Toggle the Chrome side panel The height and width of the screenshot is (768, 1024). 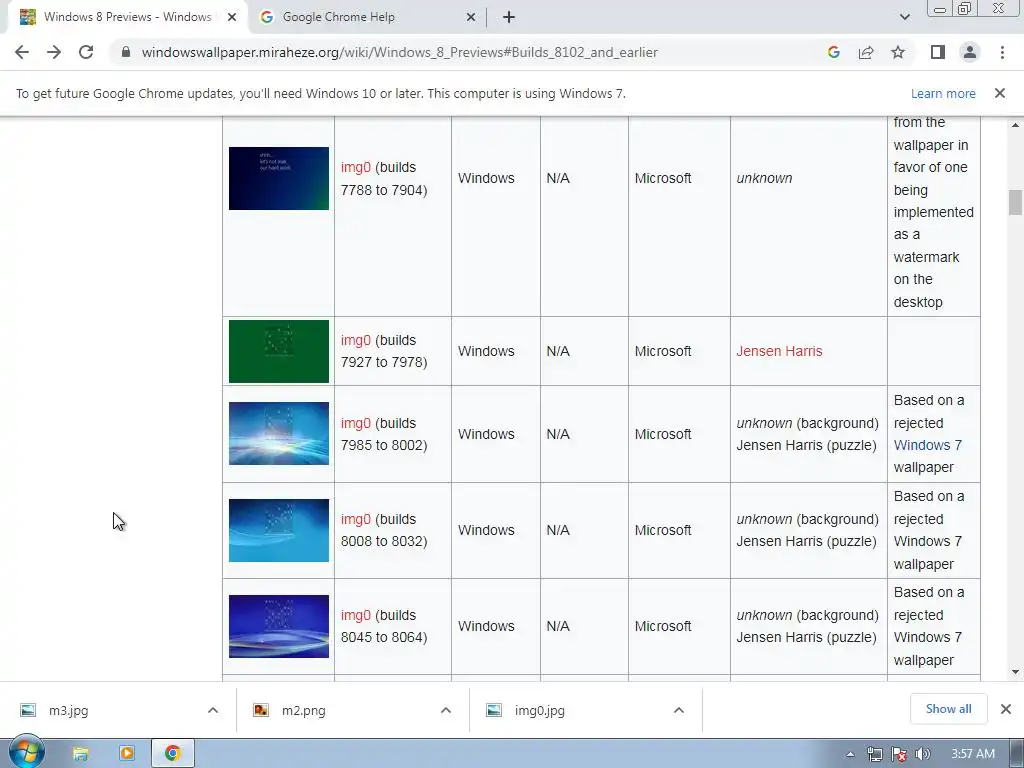[938, 52]
